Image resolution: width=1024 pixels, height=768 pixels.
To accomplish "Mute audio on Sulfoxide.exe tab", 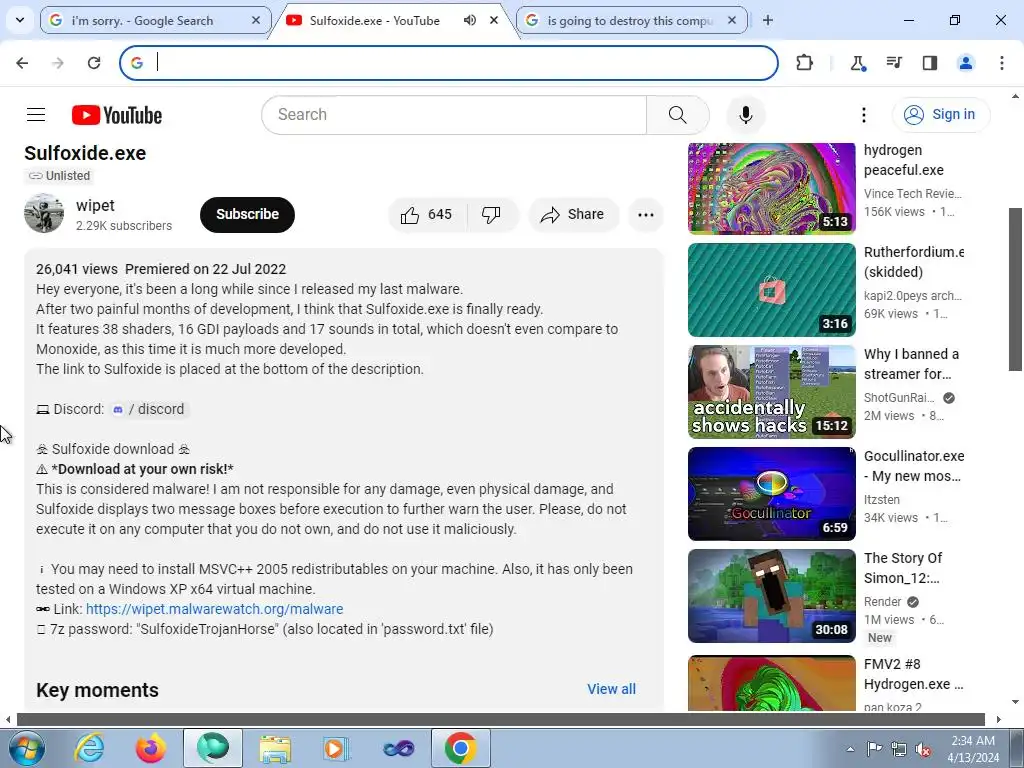I will pyautogui.click(x=470, y=20).
